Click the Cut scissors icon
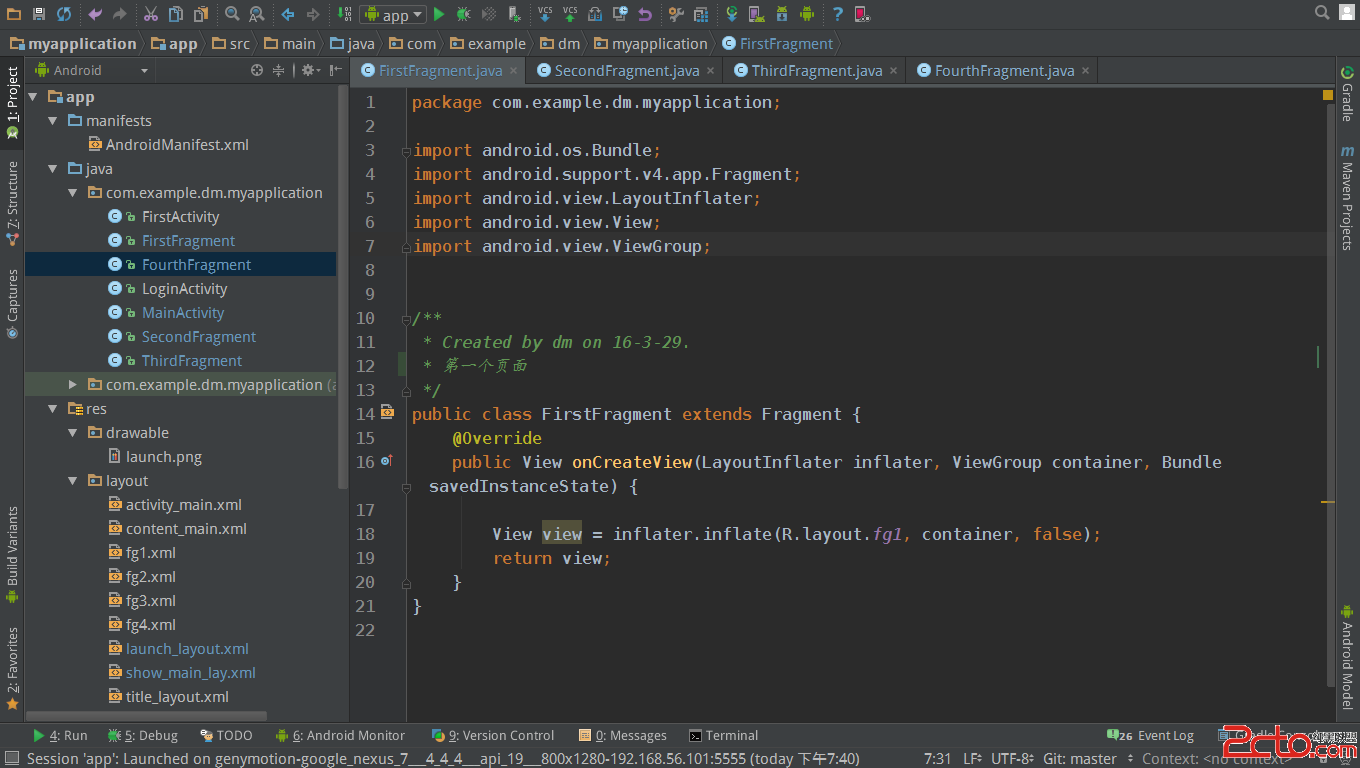Viewport: 1360px width, 768px height. [150, 14]
